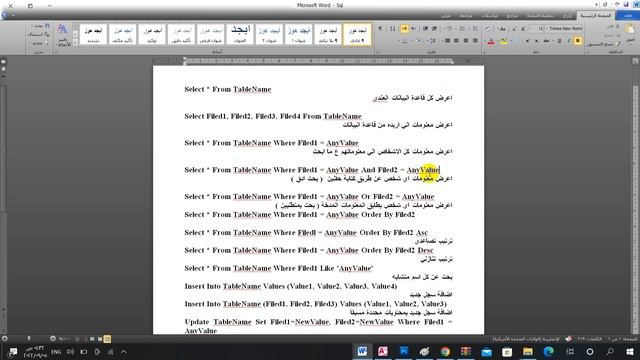The height and width of the screenshot is (360, 640).
Task: Clear all formatting with the eraser icon
Action: pos(487,29)
